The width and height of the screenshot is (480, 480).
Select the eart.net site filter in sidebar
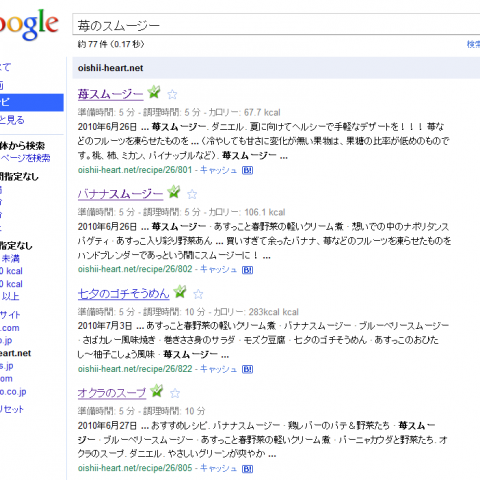pos(15,353)
